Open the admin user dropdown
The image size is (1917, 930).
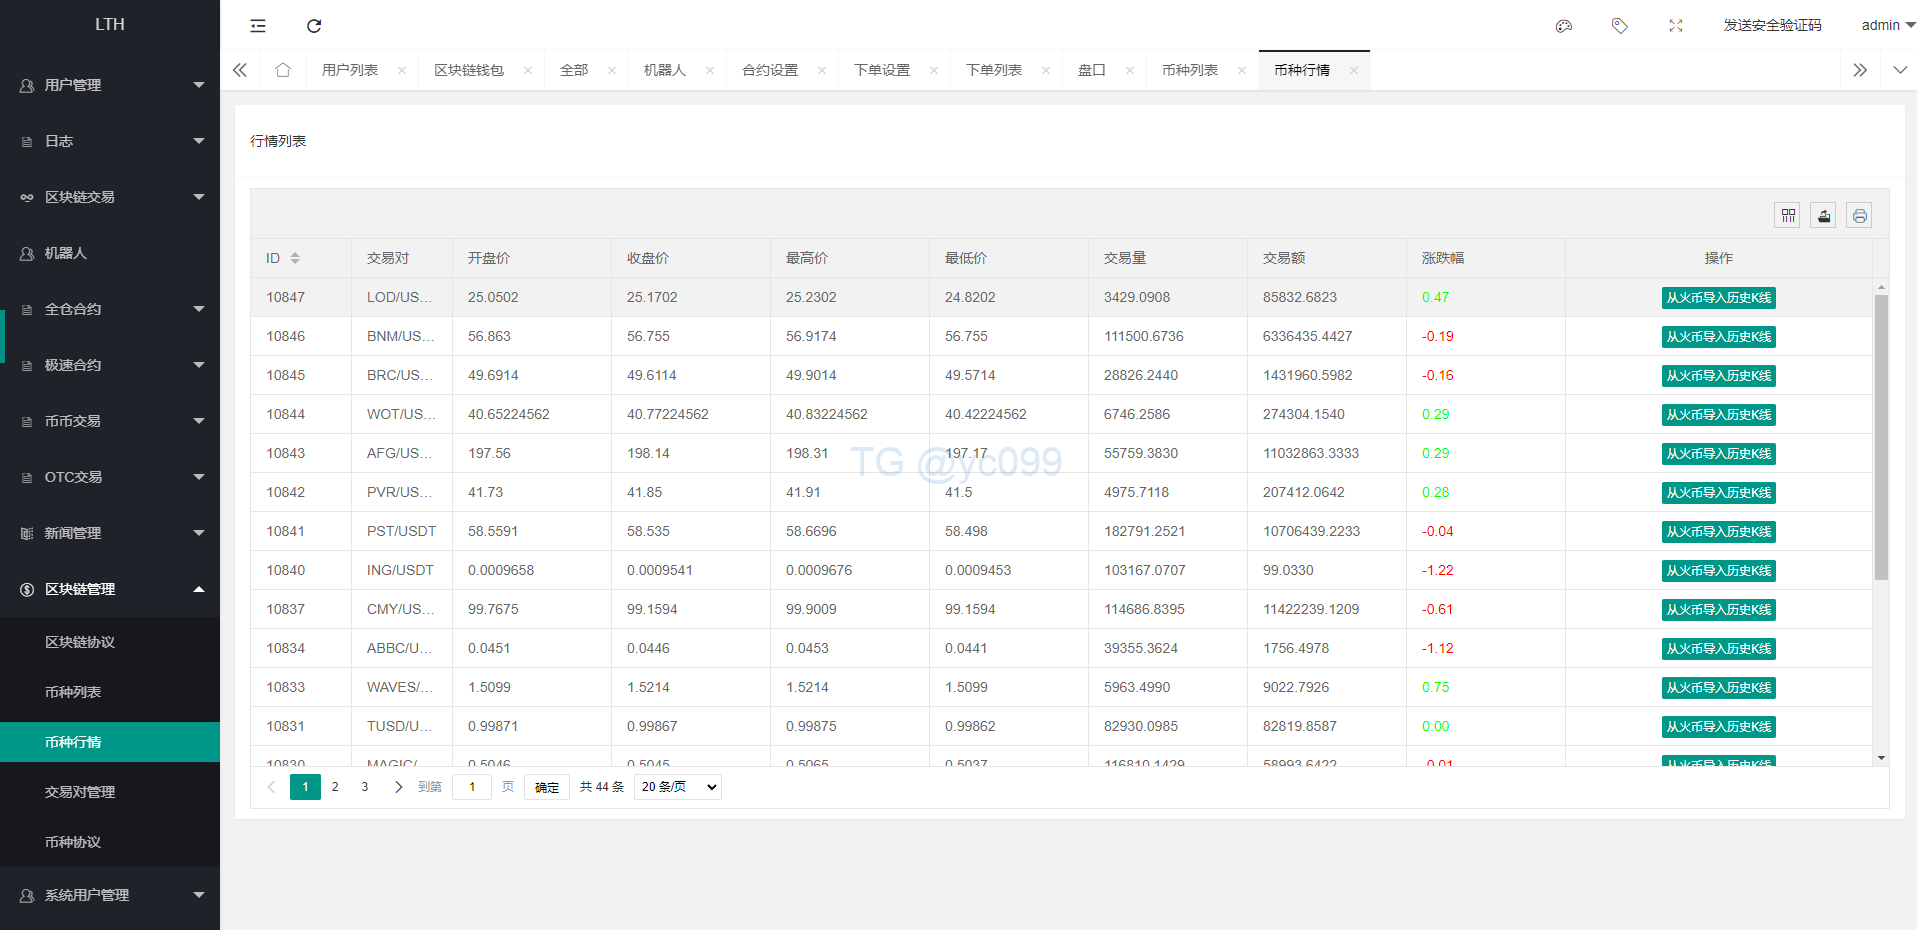click(x=1887, y=25)
